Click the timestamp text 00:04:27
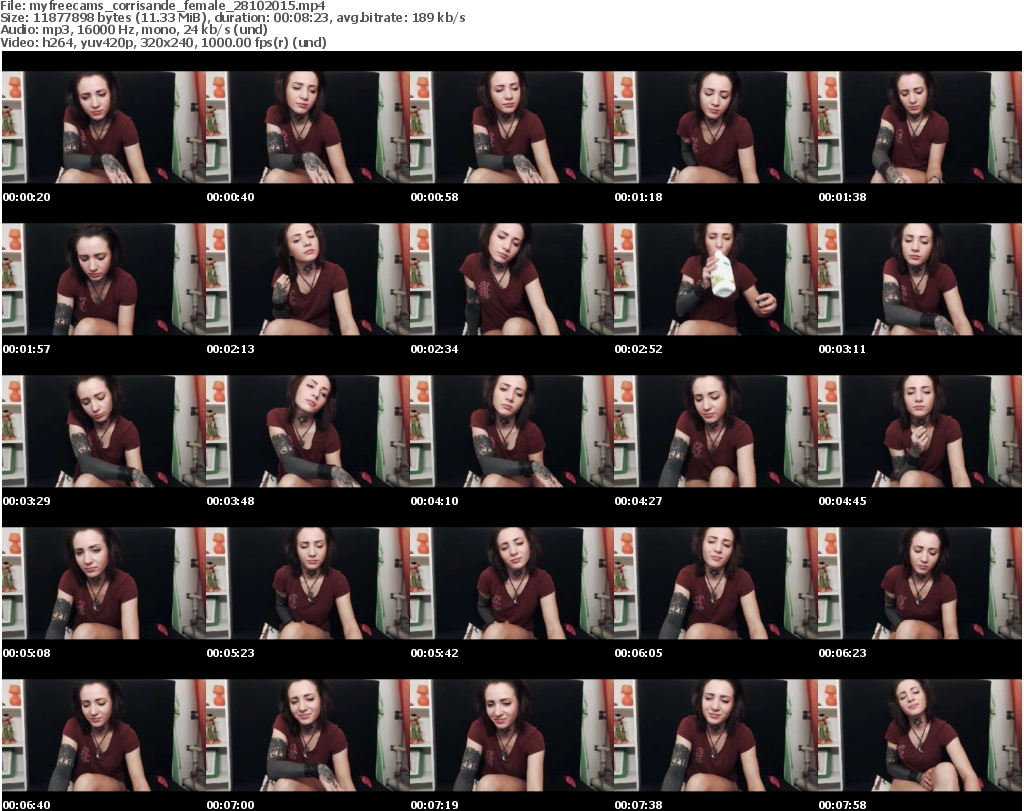Viewport: 1024px width, 811px height. 639,501
